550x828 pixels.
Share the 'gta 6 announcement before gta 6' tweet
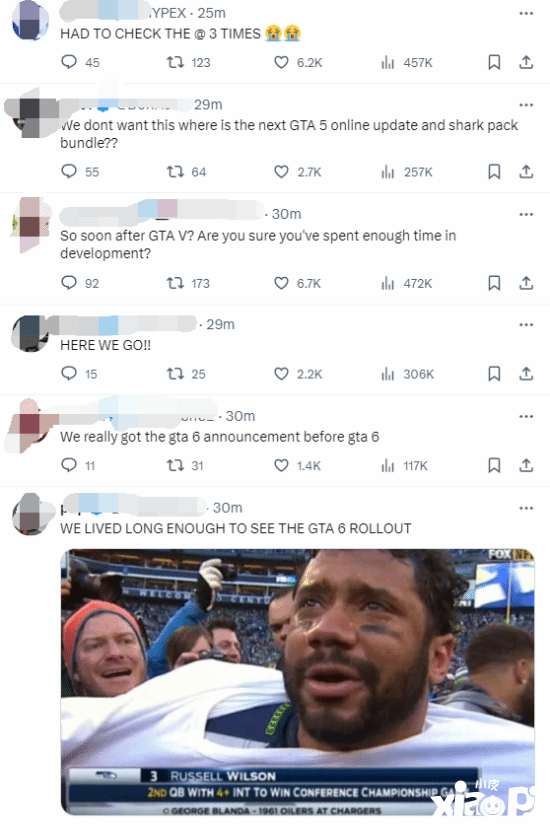526,465
